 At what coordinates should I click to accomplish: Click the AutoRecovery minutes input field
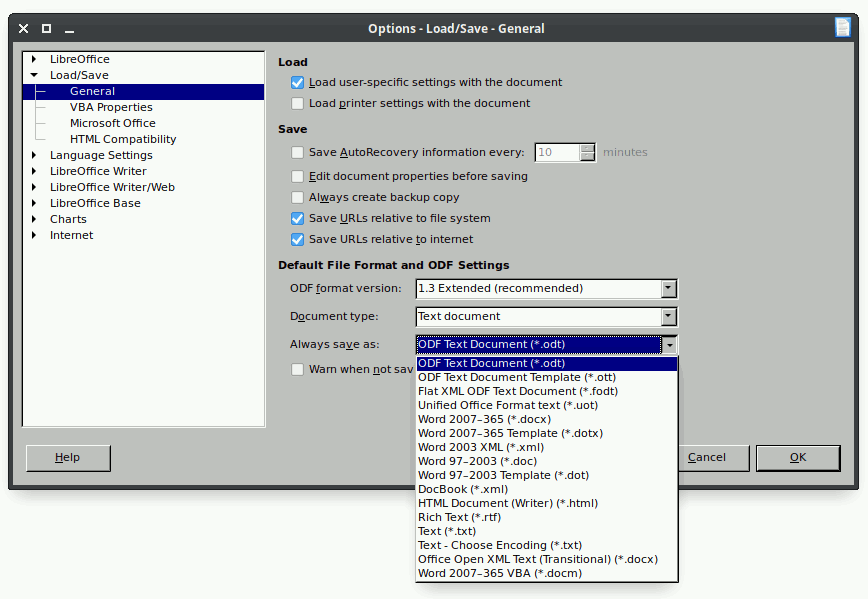(x=557, y=152)
